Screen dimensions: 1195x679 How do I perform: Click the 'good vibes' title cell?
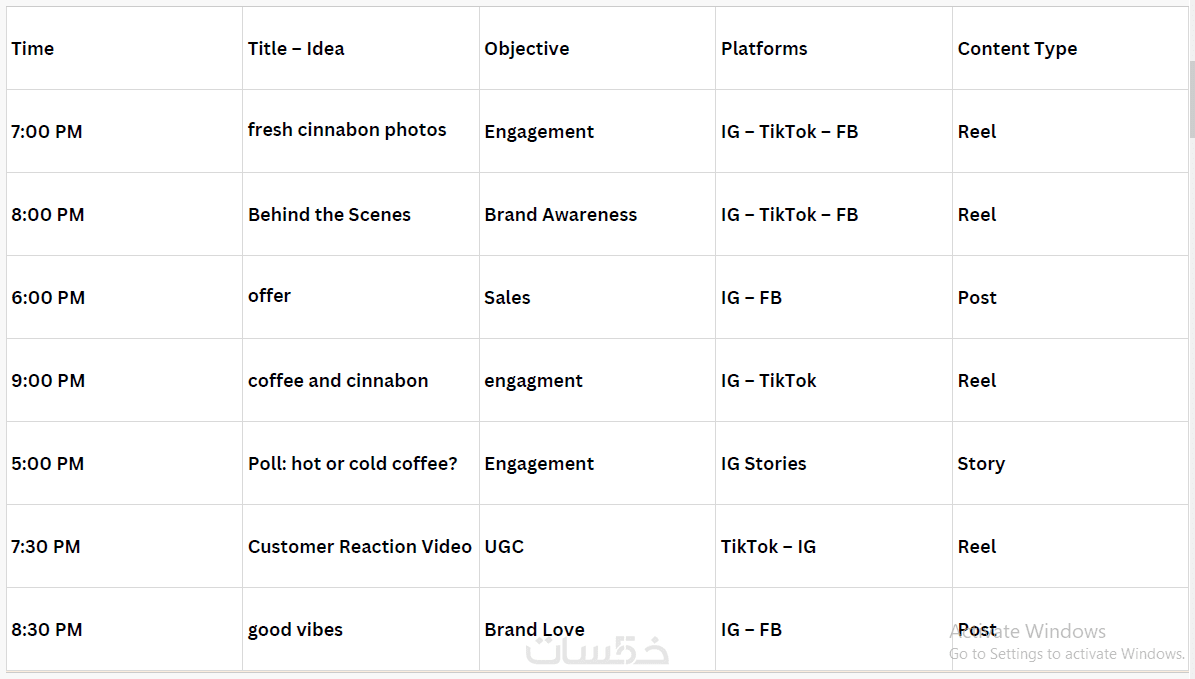pyautogui.click(x=295, y=630)
